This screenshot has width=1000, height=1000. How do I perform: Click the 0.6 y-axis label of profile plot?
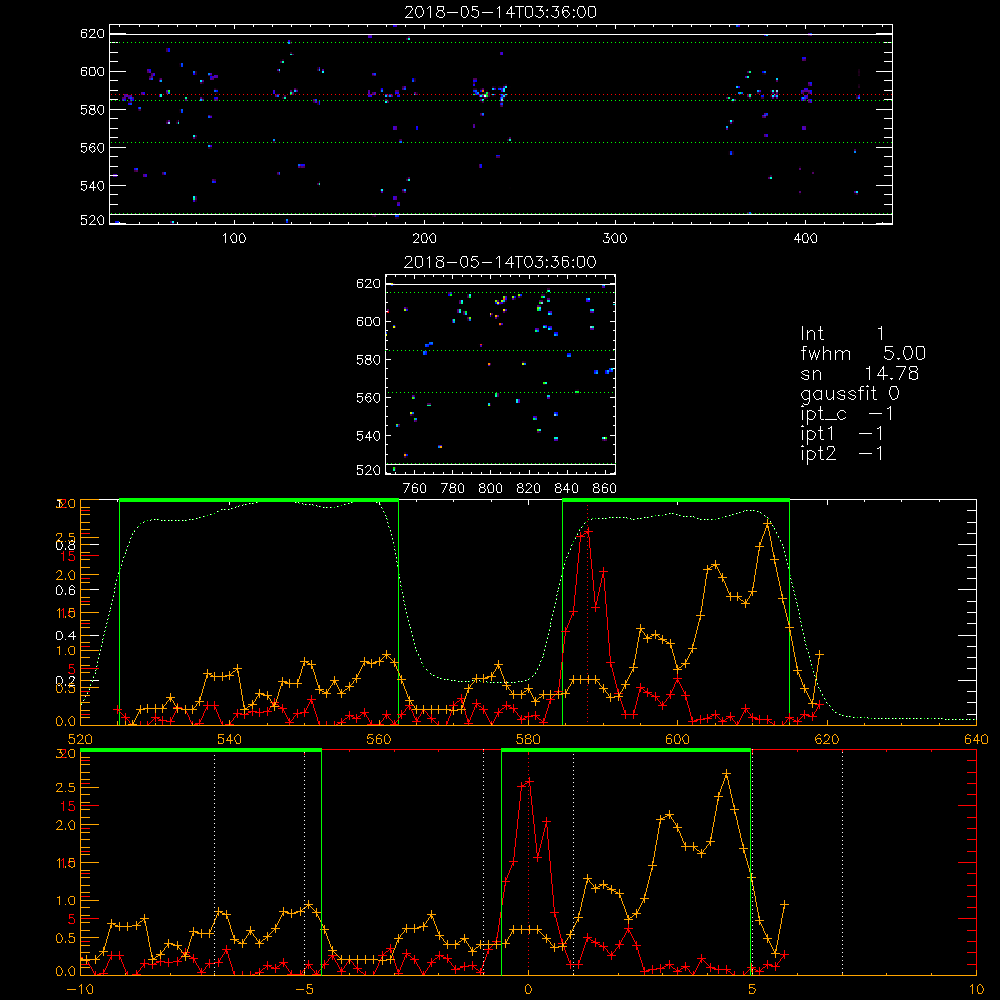[x=65, y=591]
